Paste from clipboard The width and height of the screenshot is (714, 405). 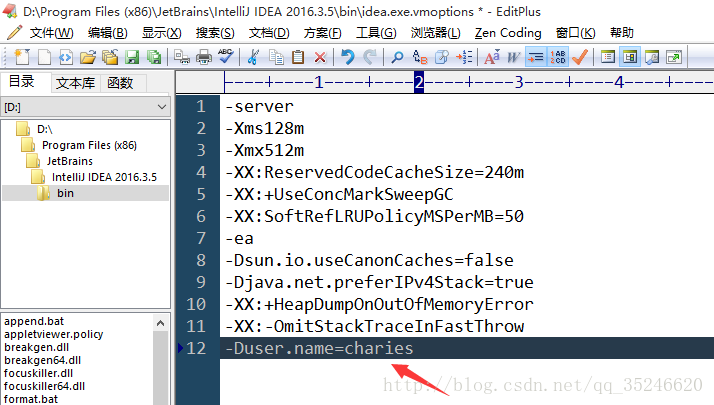pos(298,57)
